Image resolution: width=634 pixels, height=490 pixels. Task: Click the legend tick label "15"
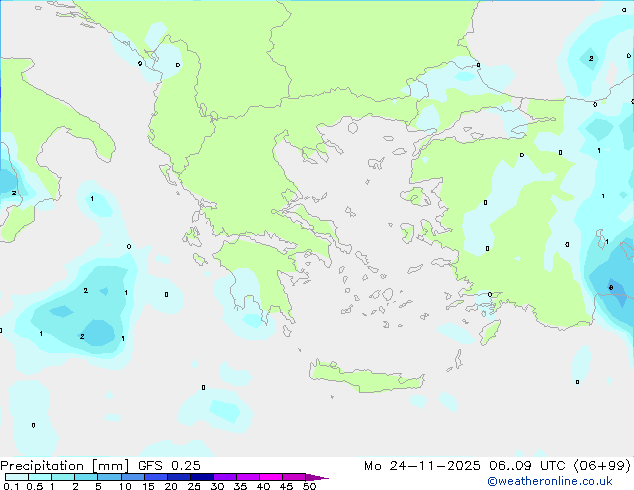pyautogui.click(x=148, y=486)
